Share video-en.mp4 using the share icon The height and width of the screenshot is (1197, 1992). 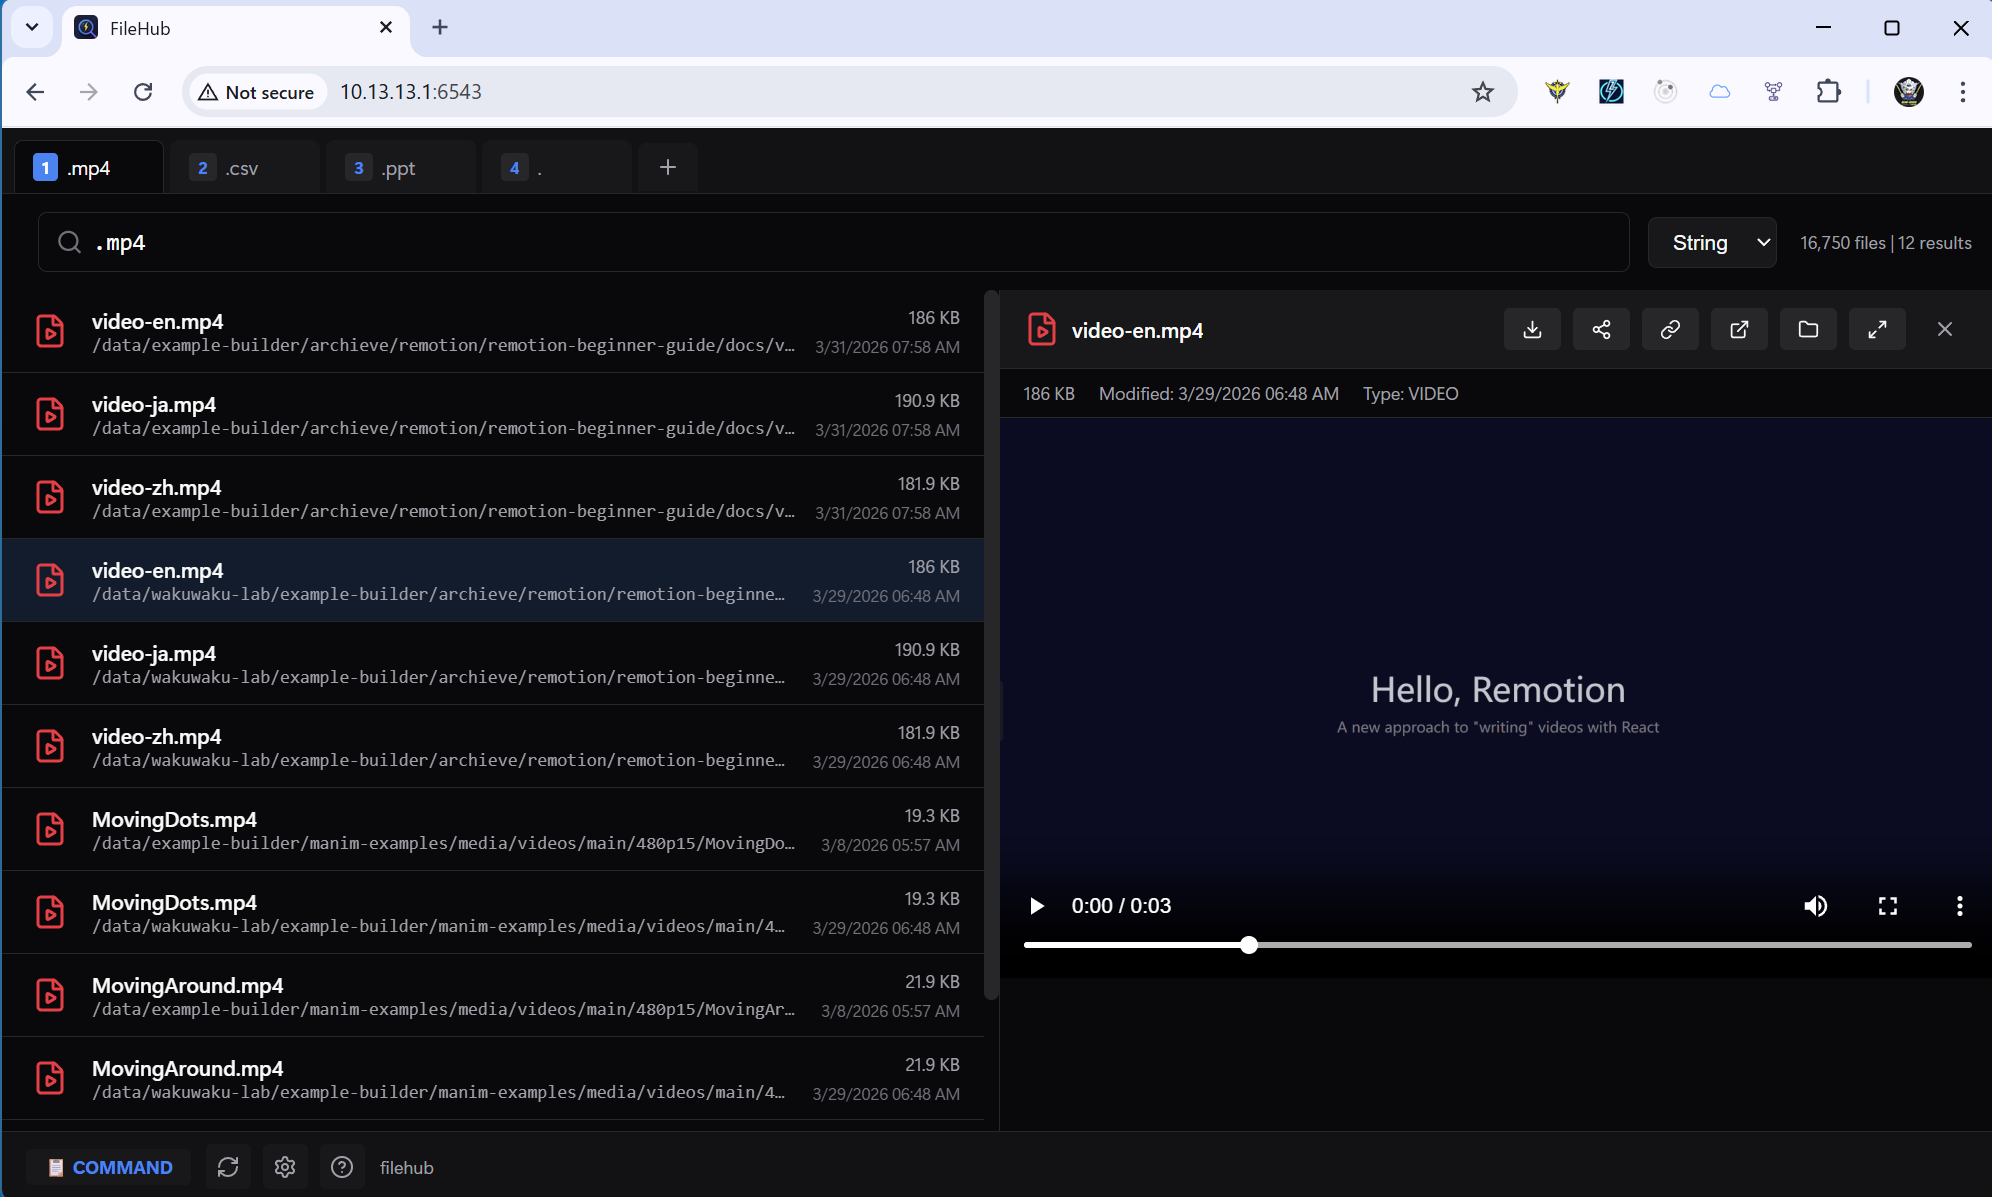pos(1601,329)
